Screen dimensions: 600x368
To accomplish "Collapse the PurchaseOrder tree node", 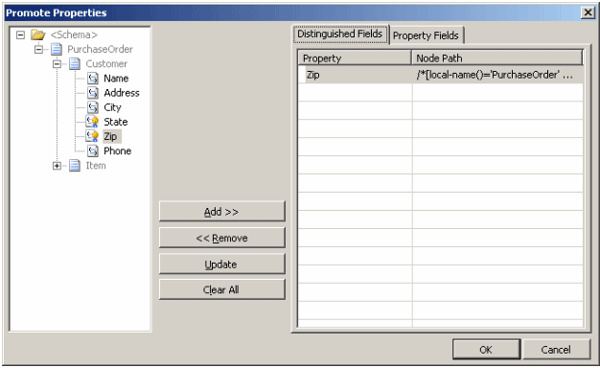I will pos(39,49).
